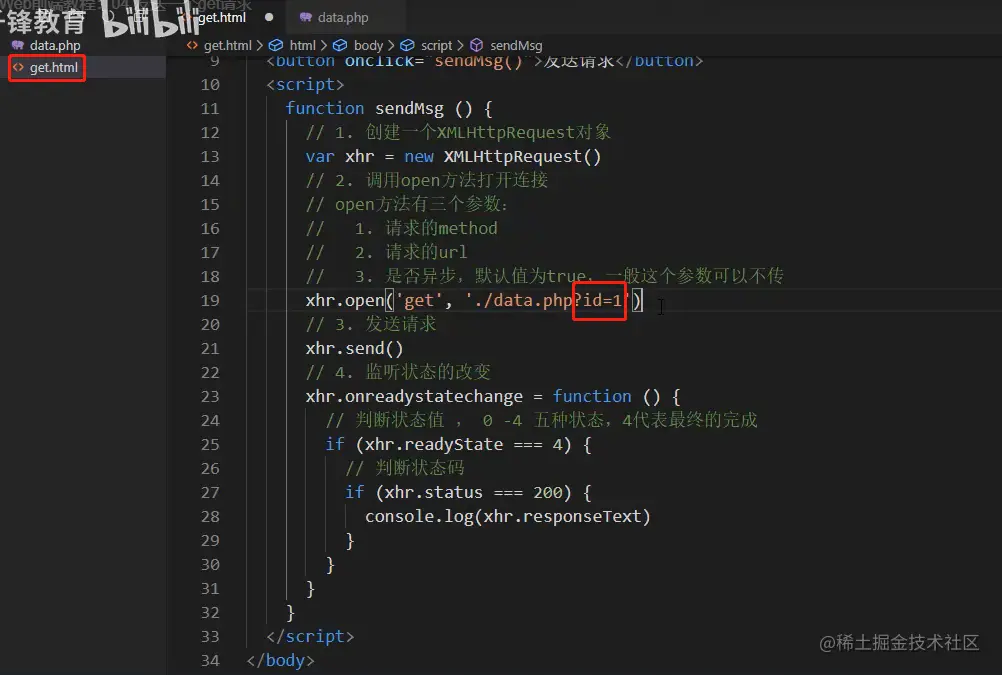Select get.html in the file explorer
The image size is (1002, 675).
[x=54, y=67]
